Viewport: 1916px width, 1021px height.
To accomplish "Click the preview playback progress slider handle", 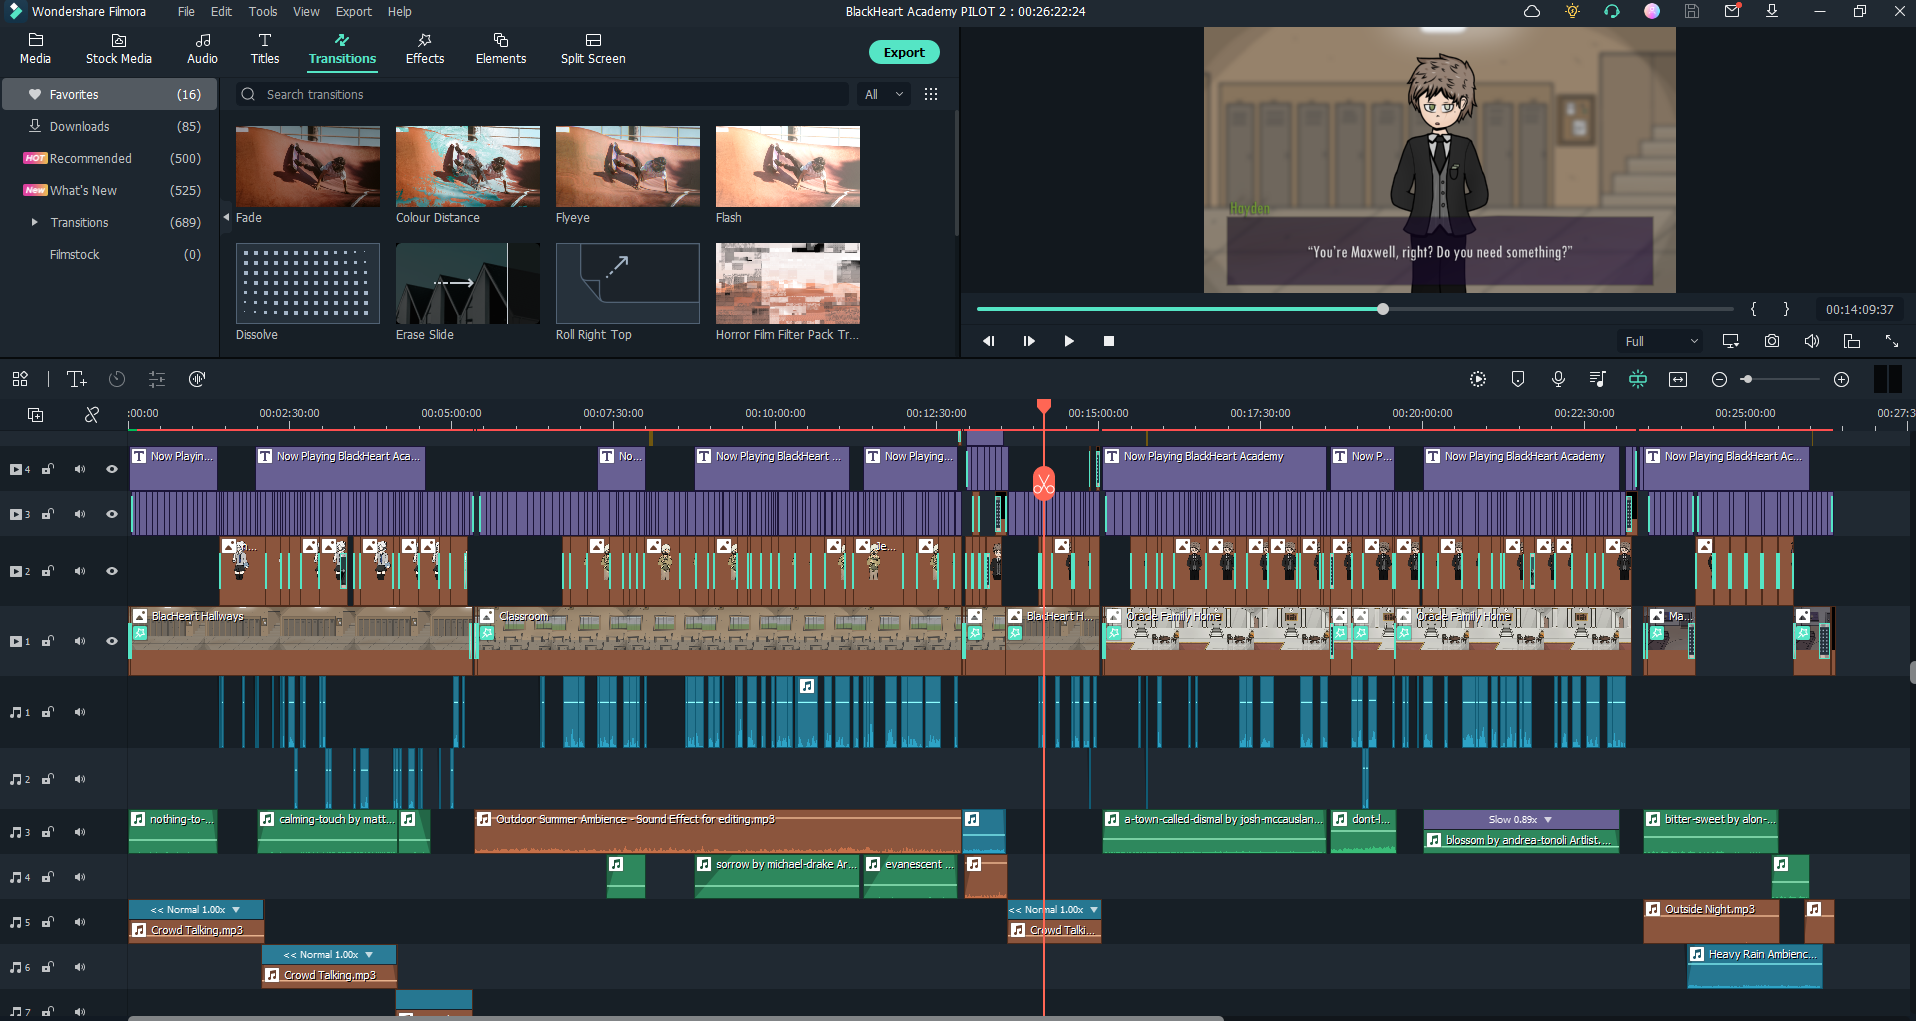I will click(x=1383, y=309).
